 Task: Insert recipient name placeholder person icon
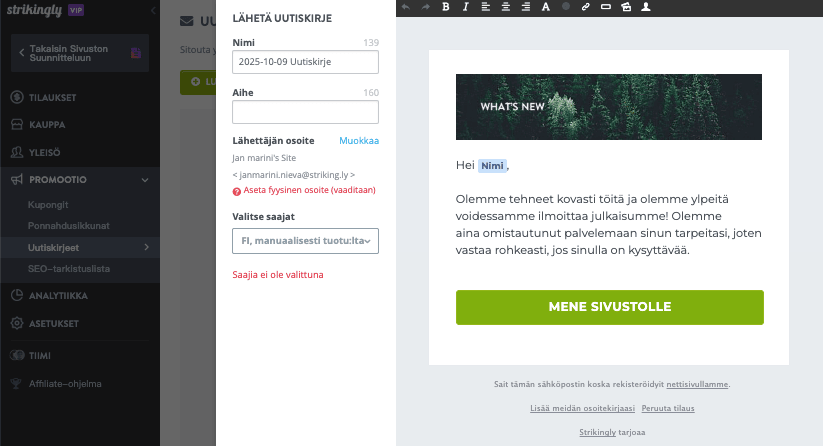[x=646, y=7]
